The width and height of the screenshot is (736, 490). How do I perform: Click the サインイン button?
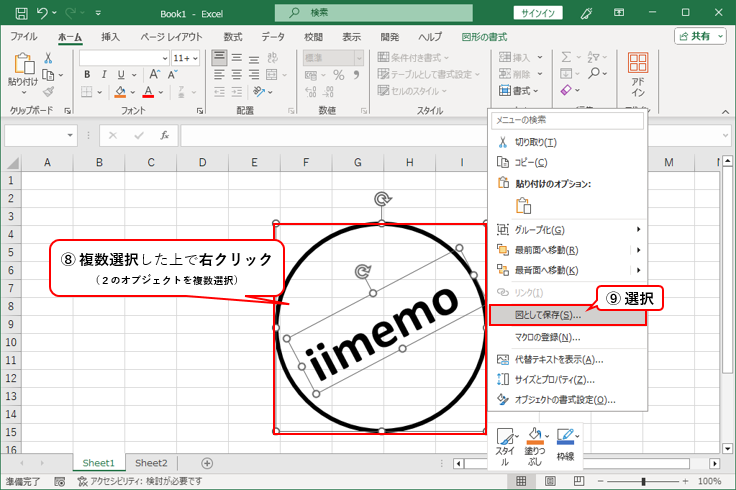pos(538,13)
